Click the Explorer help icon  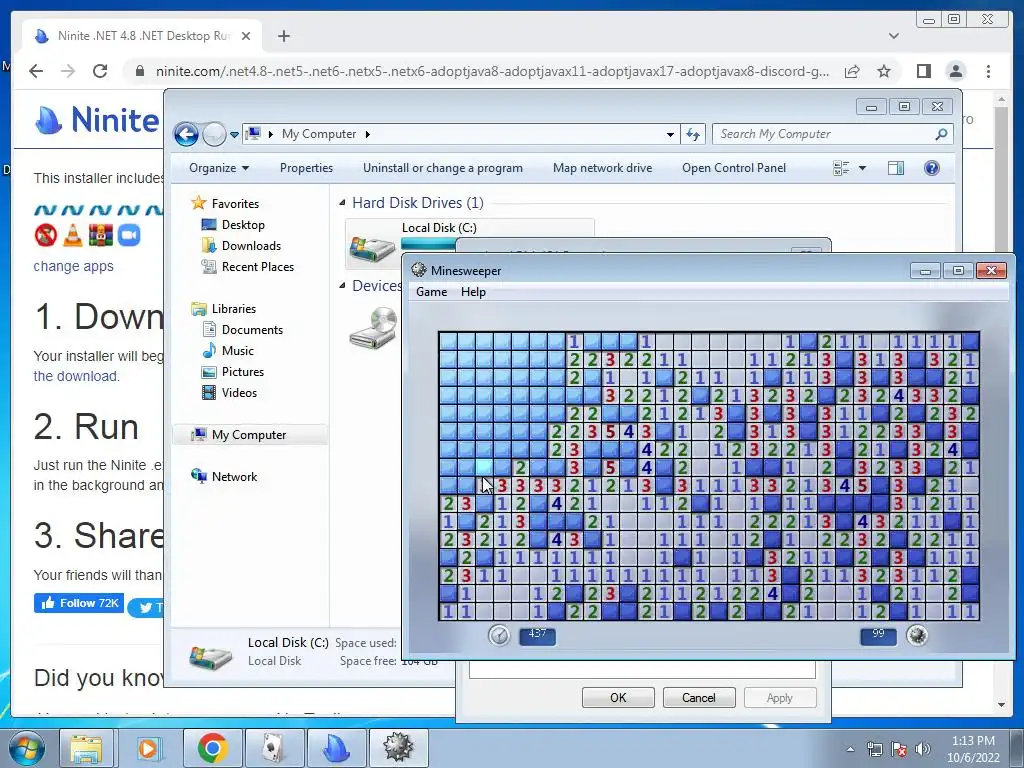[932, 168]
